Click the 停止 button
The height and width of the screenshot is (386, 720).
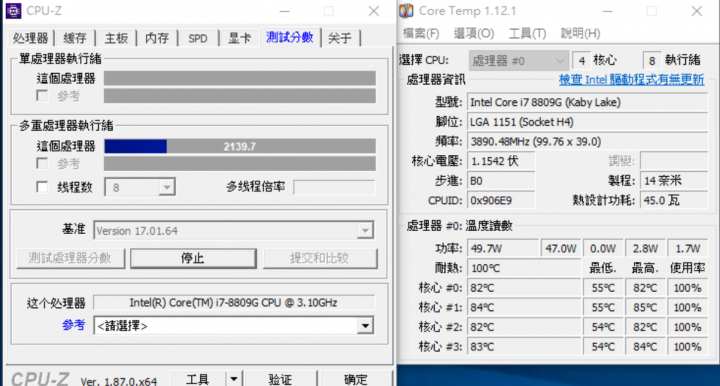point(193,258)
